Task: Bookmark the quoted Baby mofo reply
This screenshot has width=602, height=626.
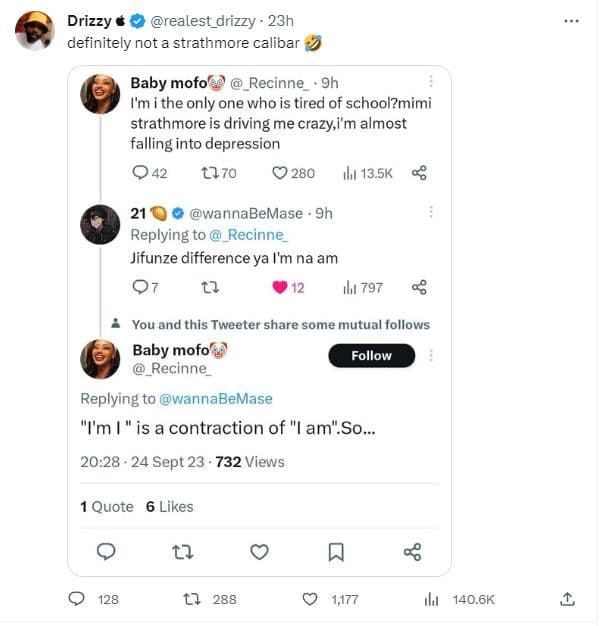Action: 337,552
